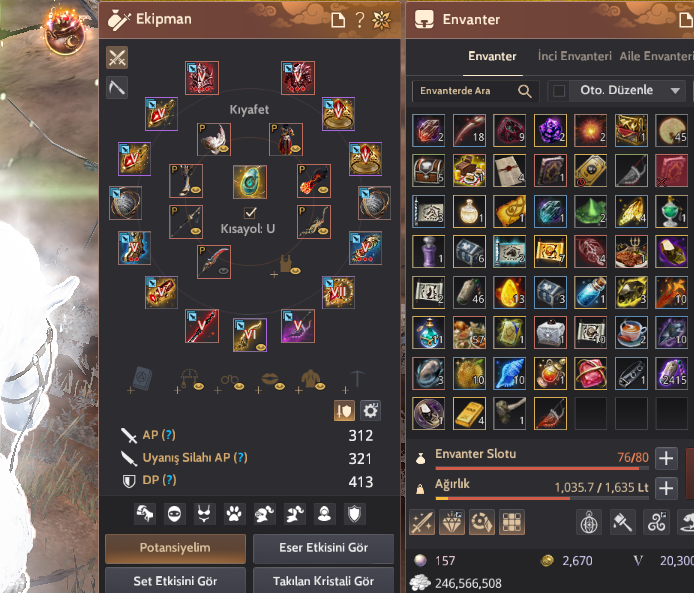Toggle the sword-and-shield gear display button
The width and height of the screenshot is (694, 593).
pos(344,411)
